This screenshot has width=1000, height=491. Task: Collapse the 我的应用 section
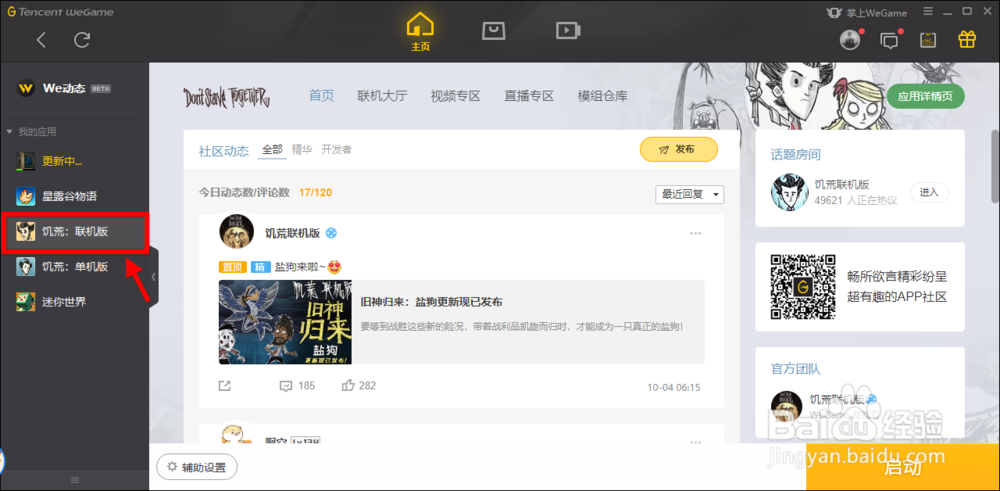click(x=9, y=131)
